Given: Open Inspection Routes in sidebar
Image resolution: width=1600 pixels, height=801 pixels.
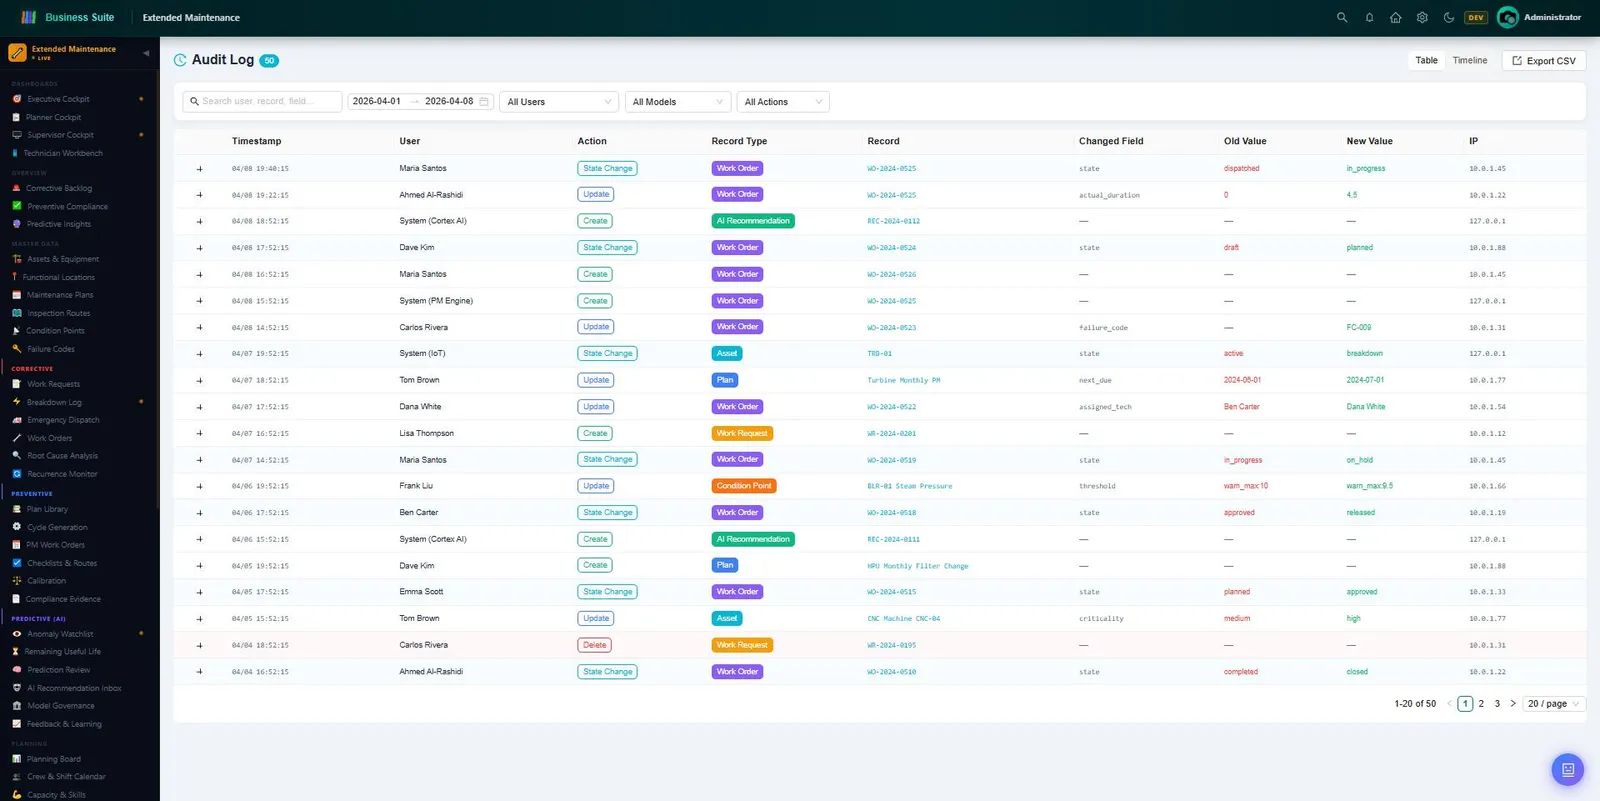Looking at the screenshot, I should coord(58,313).
